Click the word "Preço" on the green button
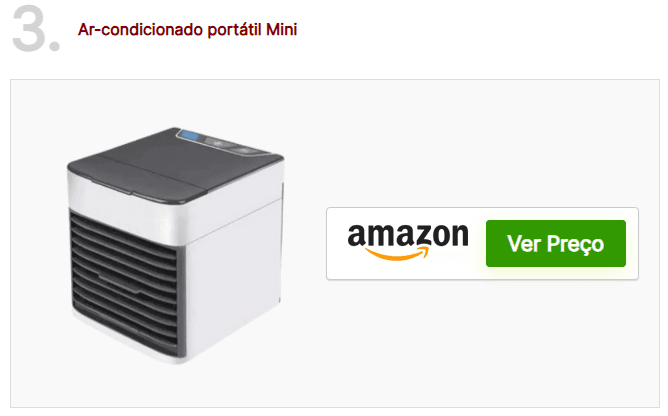 (575, 244)
